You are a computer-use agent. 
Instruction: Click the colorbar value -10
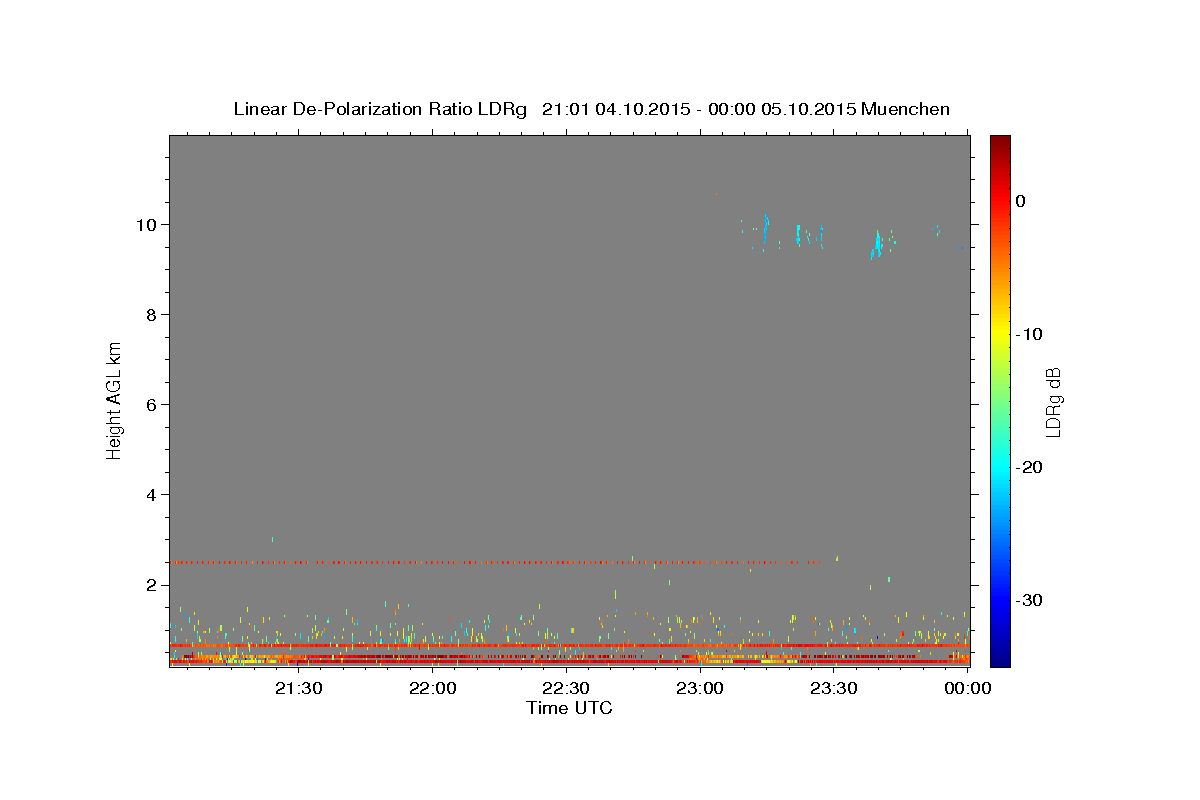point(1031,334)
